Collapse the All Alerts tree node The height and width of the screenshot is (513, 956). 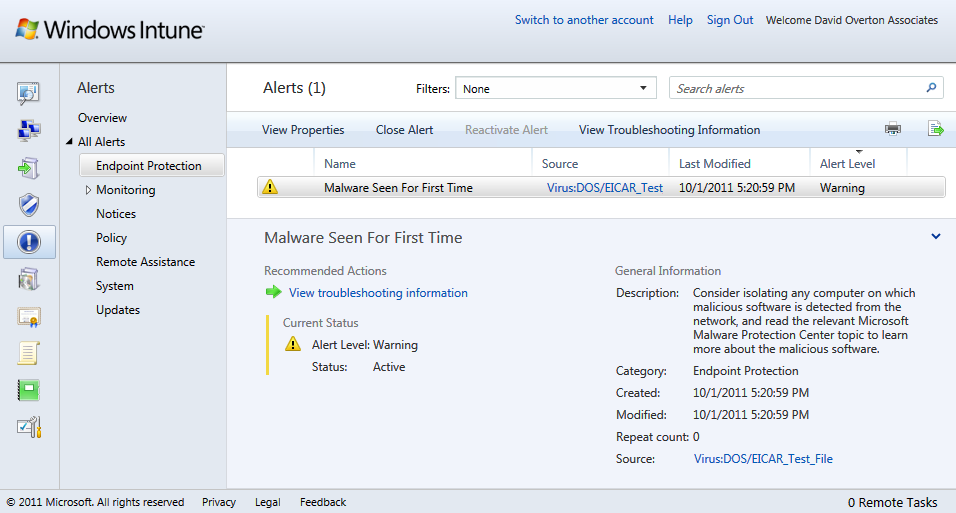pyautogui.click(x=69, y=142)
